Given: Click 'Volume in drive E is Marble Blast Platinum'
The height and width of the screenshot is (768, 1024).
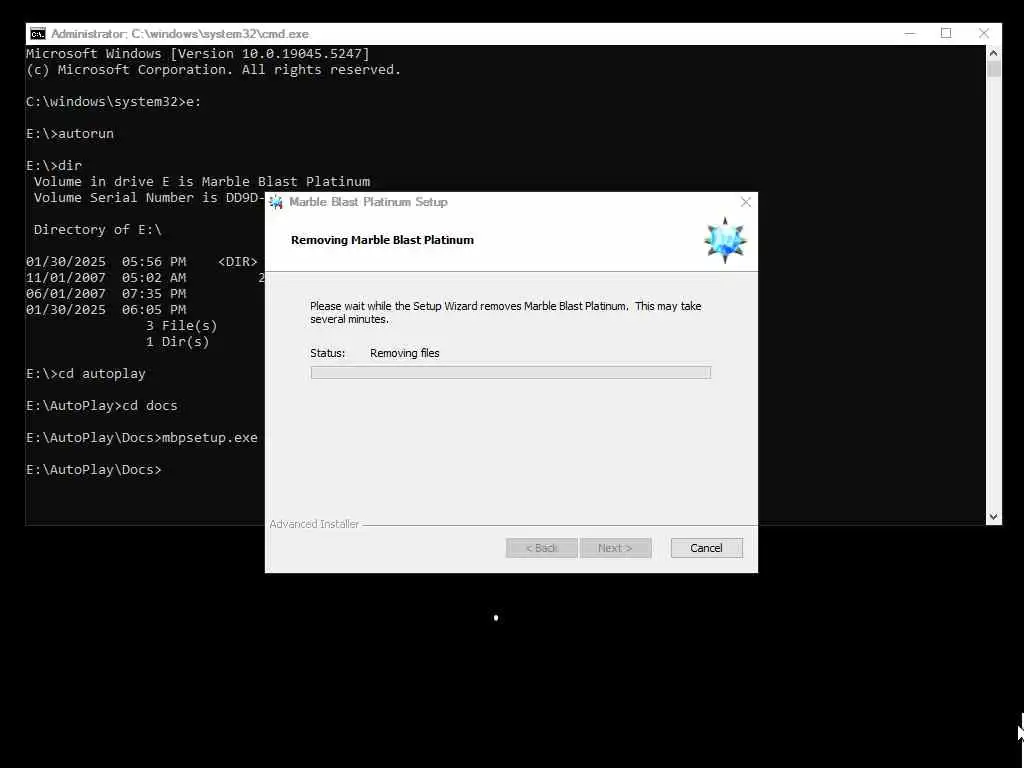Looking at the screenshot, I should point(202,182).
